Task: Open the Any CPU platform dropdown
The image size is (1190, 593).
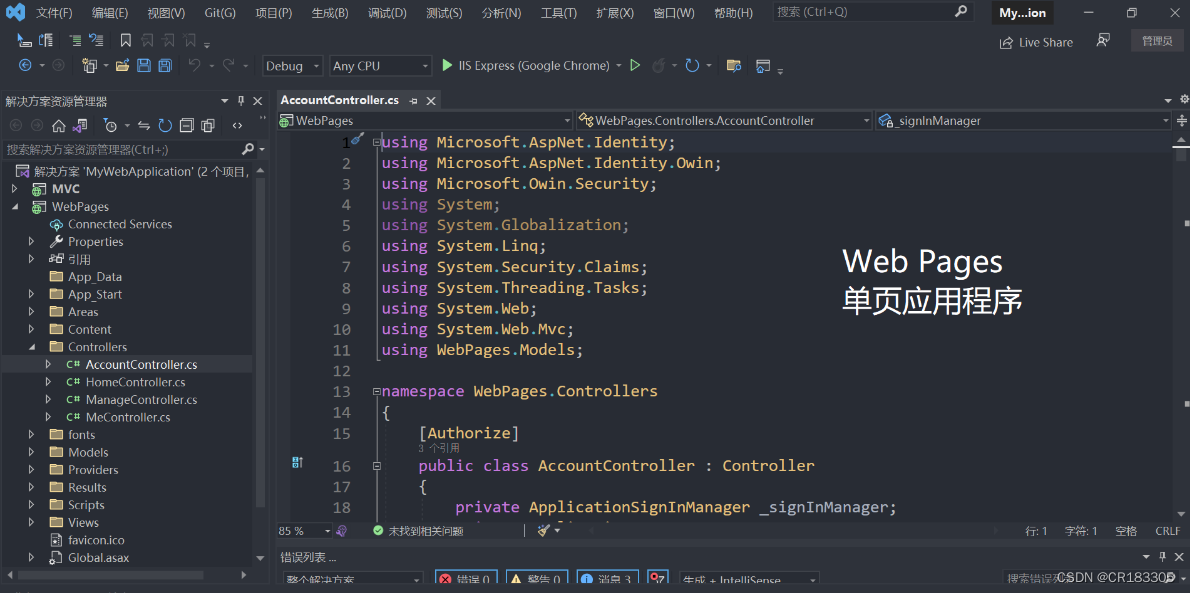Action: [381, 66]
